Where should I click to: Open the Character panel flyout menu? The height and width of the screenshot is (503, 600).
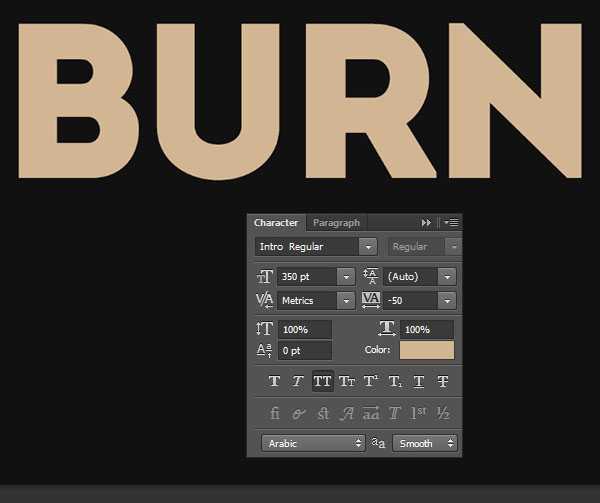pos(452,223)
